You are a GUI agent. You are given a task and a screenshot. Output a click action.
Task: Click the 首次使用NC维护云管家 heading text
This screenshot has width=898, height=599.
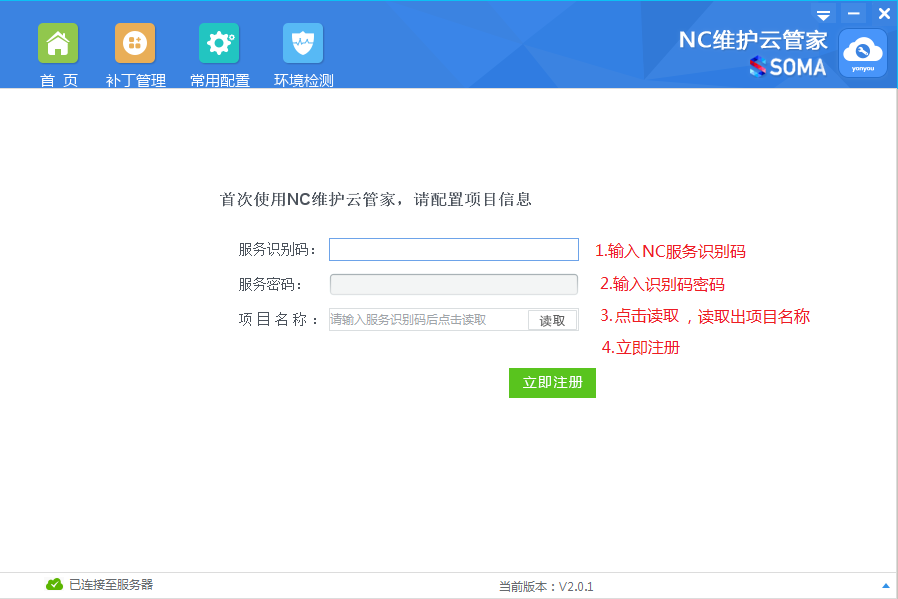point(376,199)
